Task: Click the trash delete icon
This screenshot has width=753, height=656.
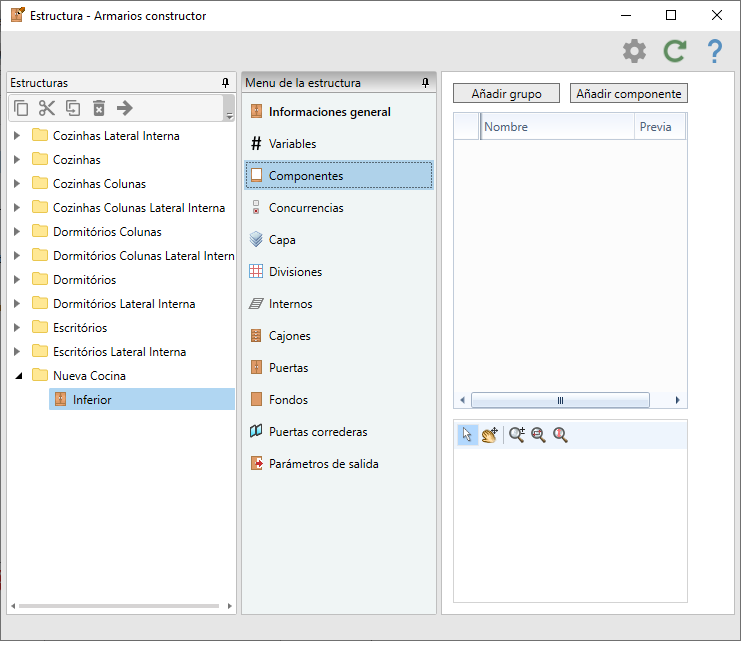Action: click(x=99, y=108)
